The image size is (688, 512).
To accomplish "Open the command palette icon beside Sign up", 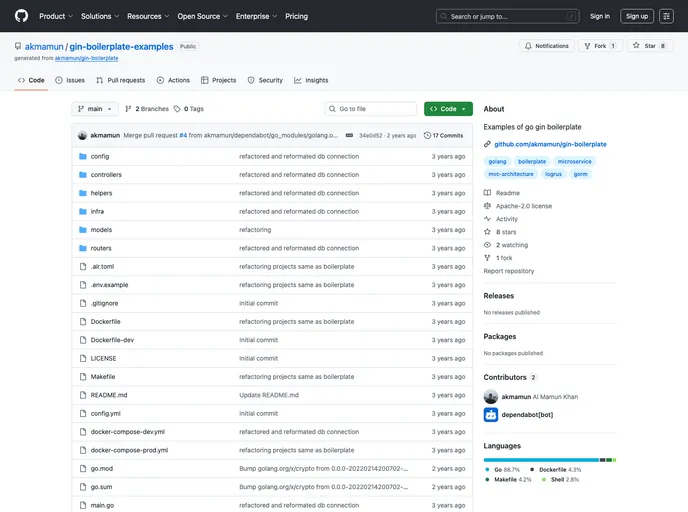I will (x=666, y=16).
